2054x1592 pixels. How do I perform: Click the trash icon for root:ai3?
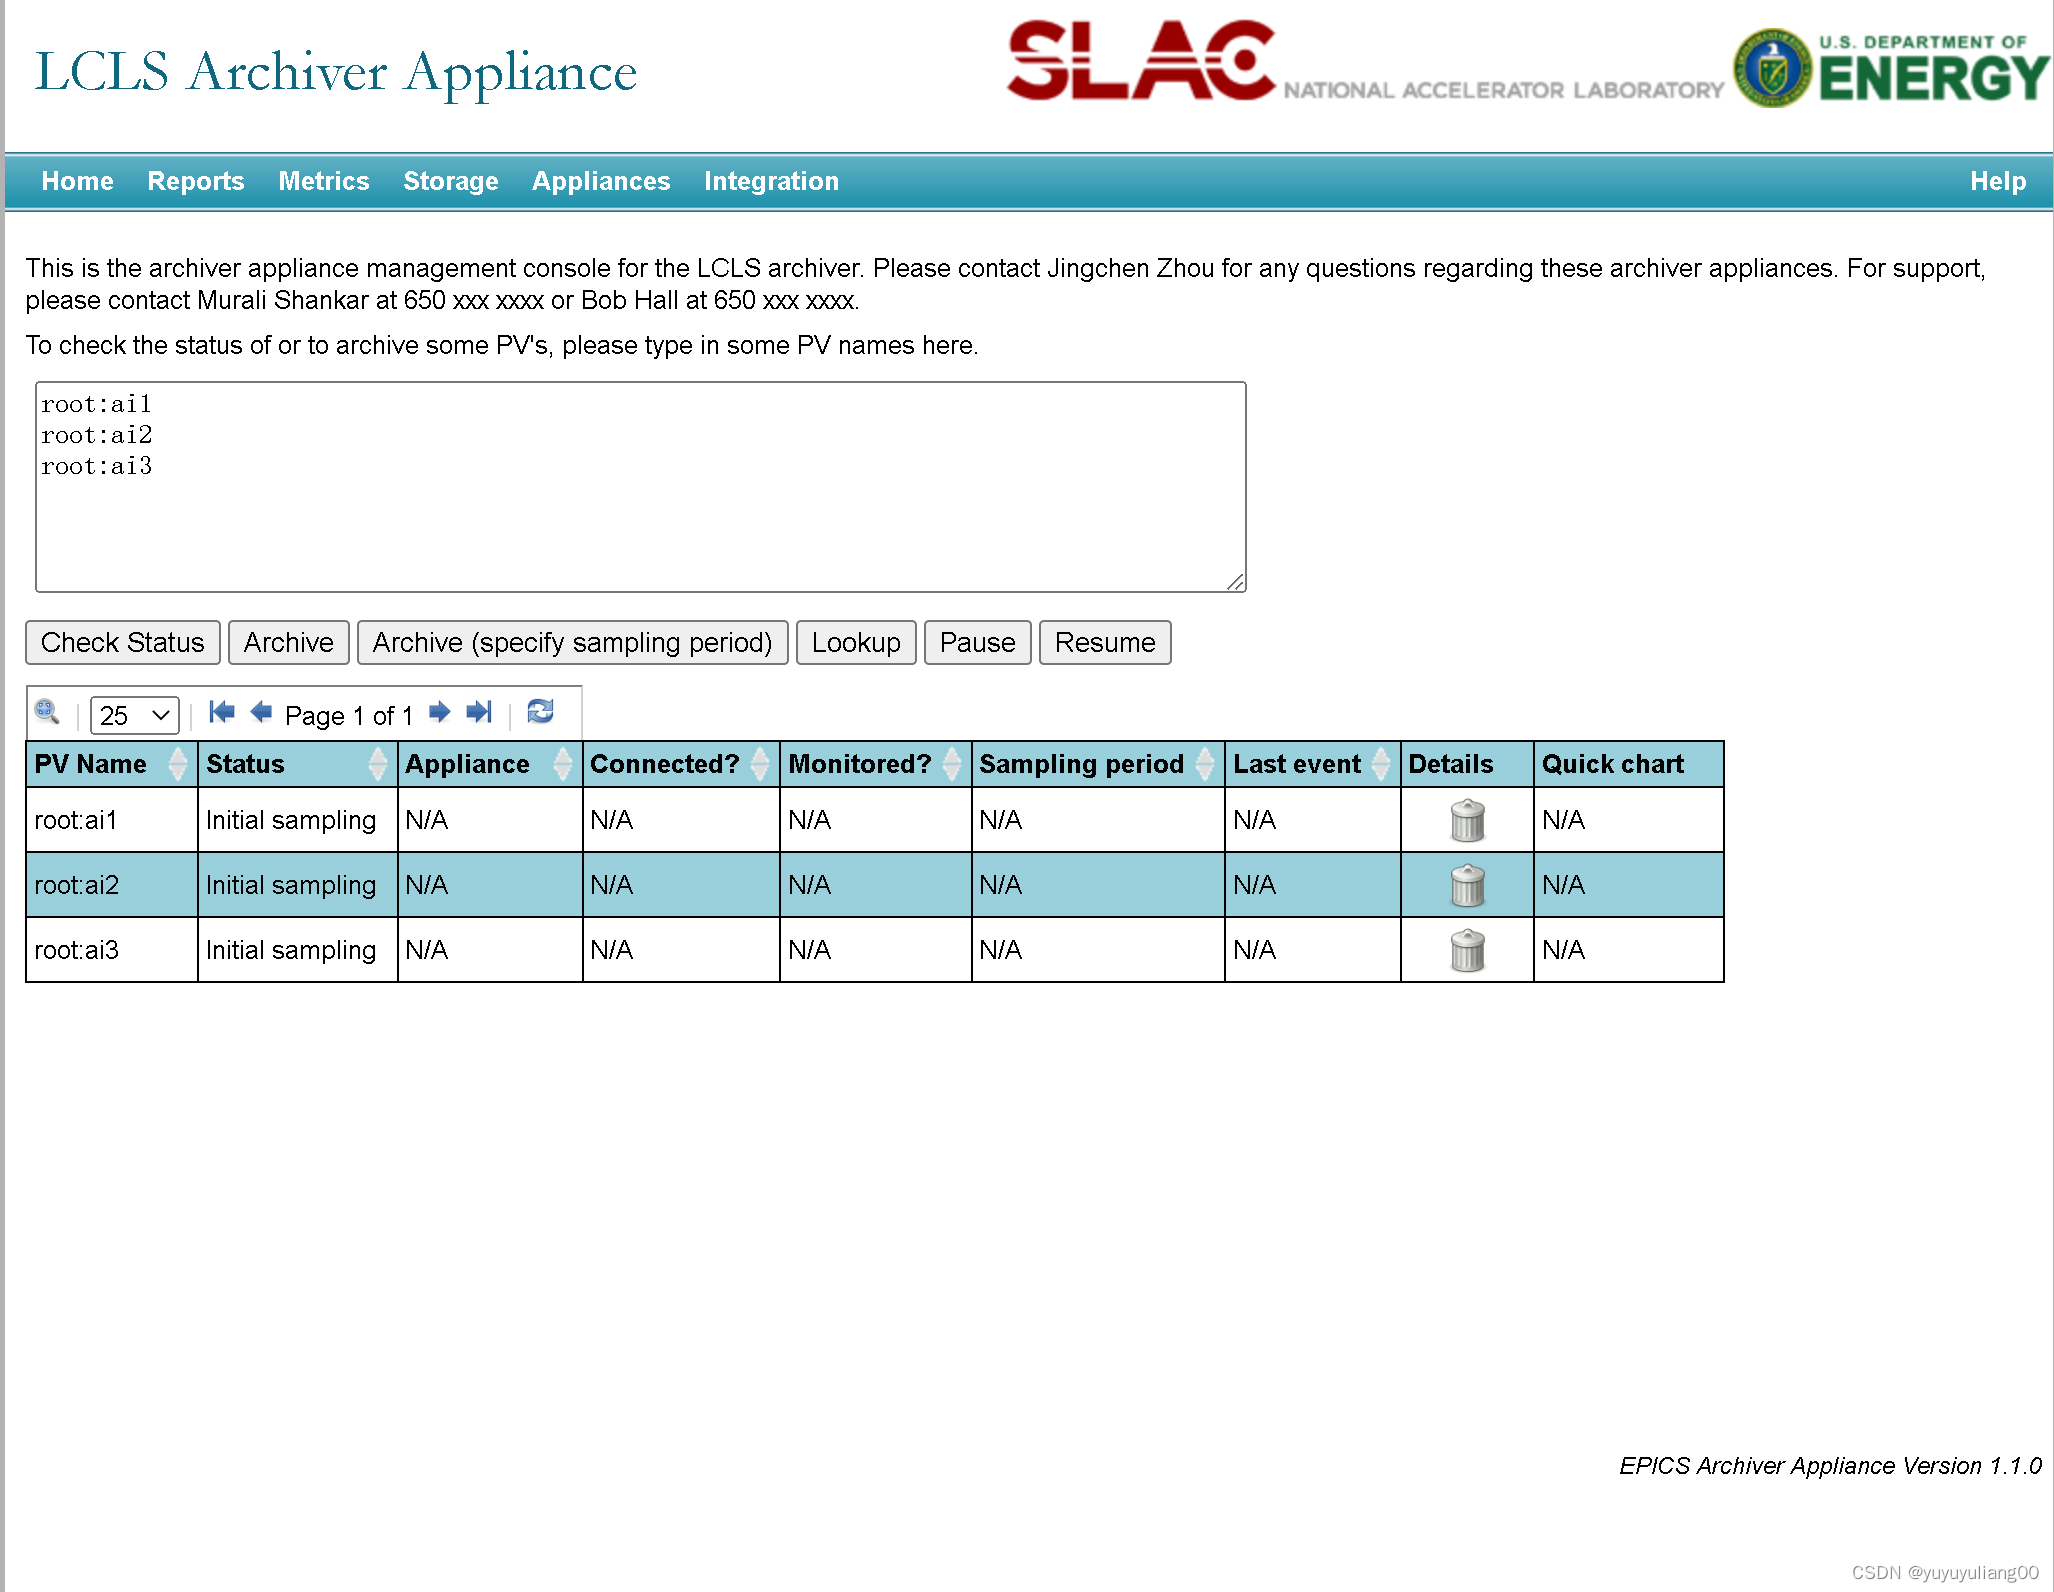pyautogui.click(x=1465, y=949)
